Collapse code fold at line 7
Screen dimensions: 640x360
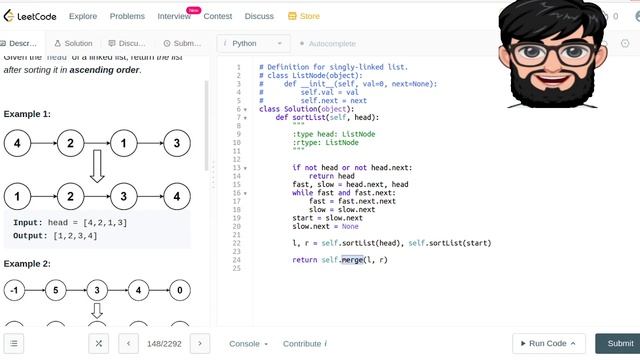pyautogui.click(x=245, y=118)
